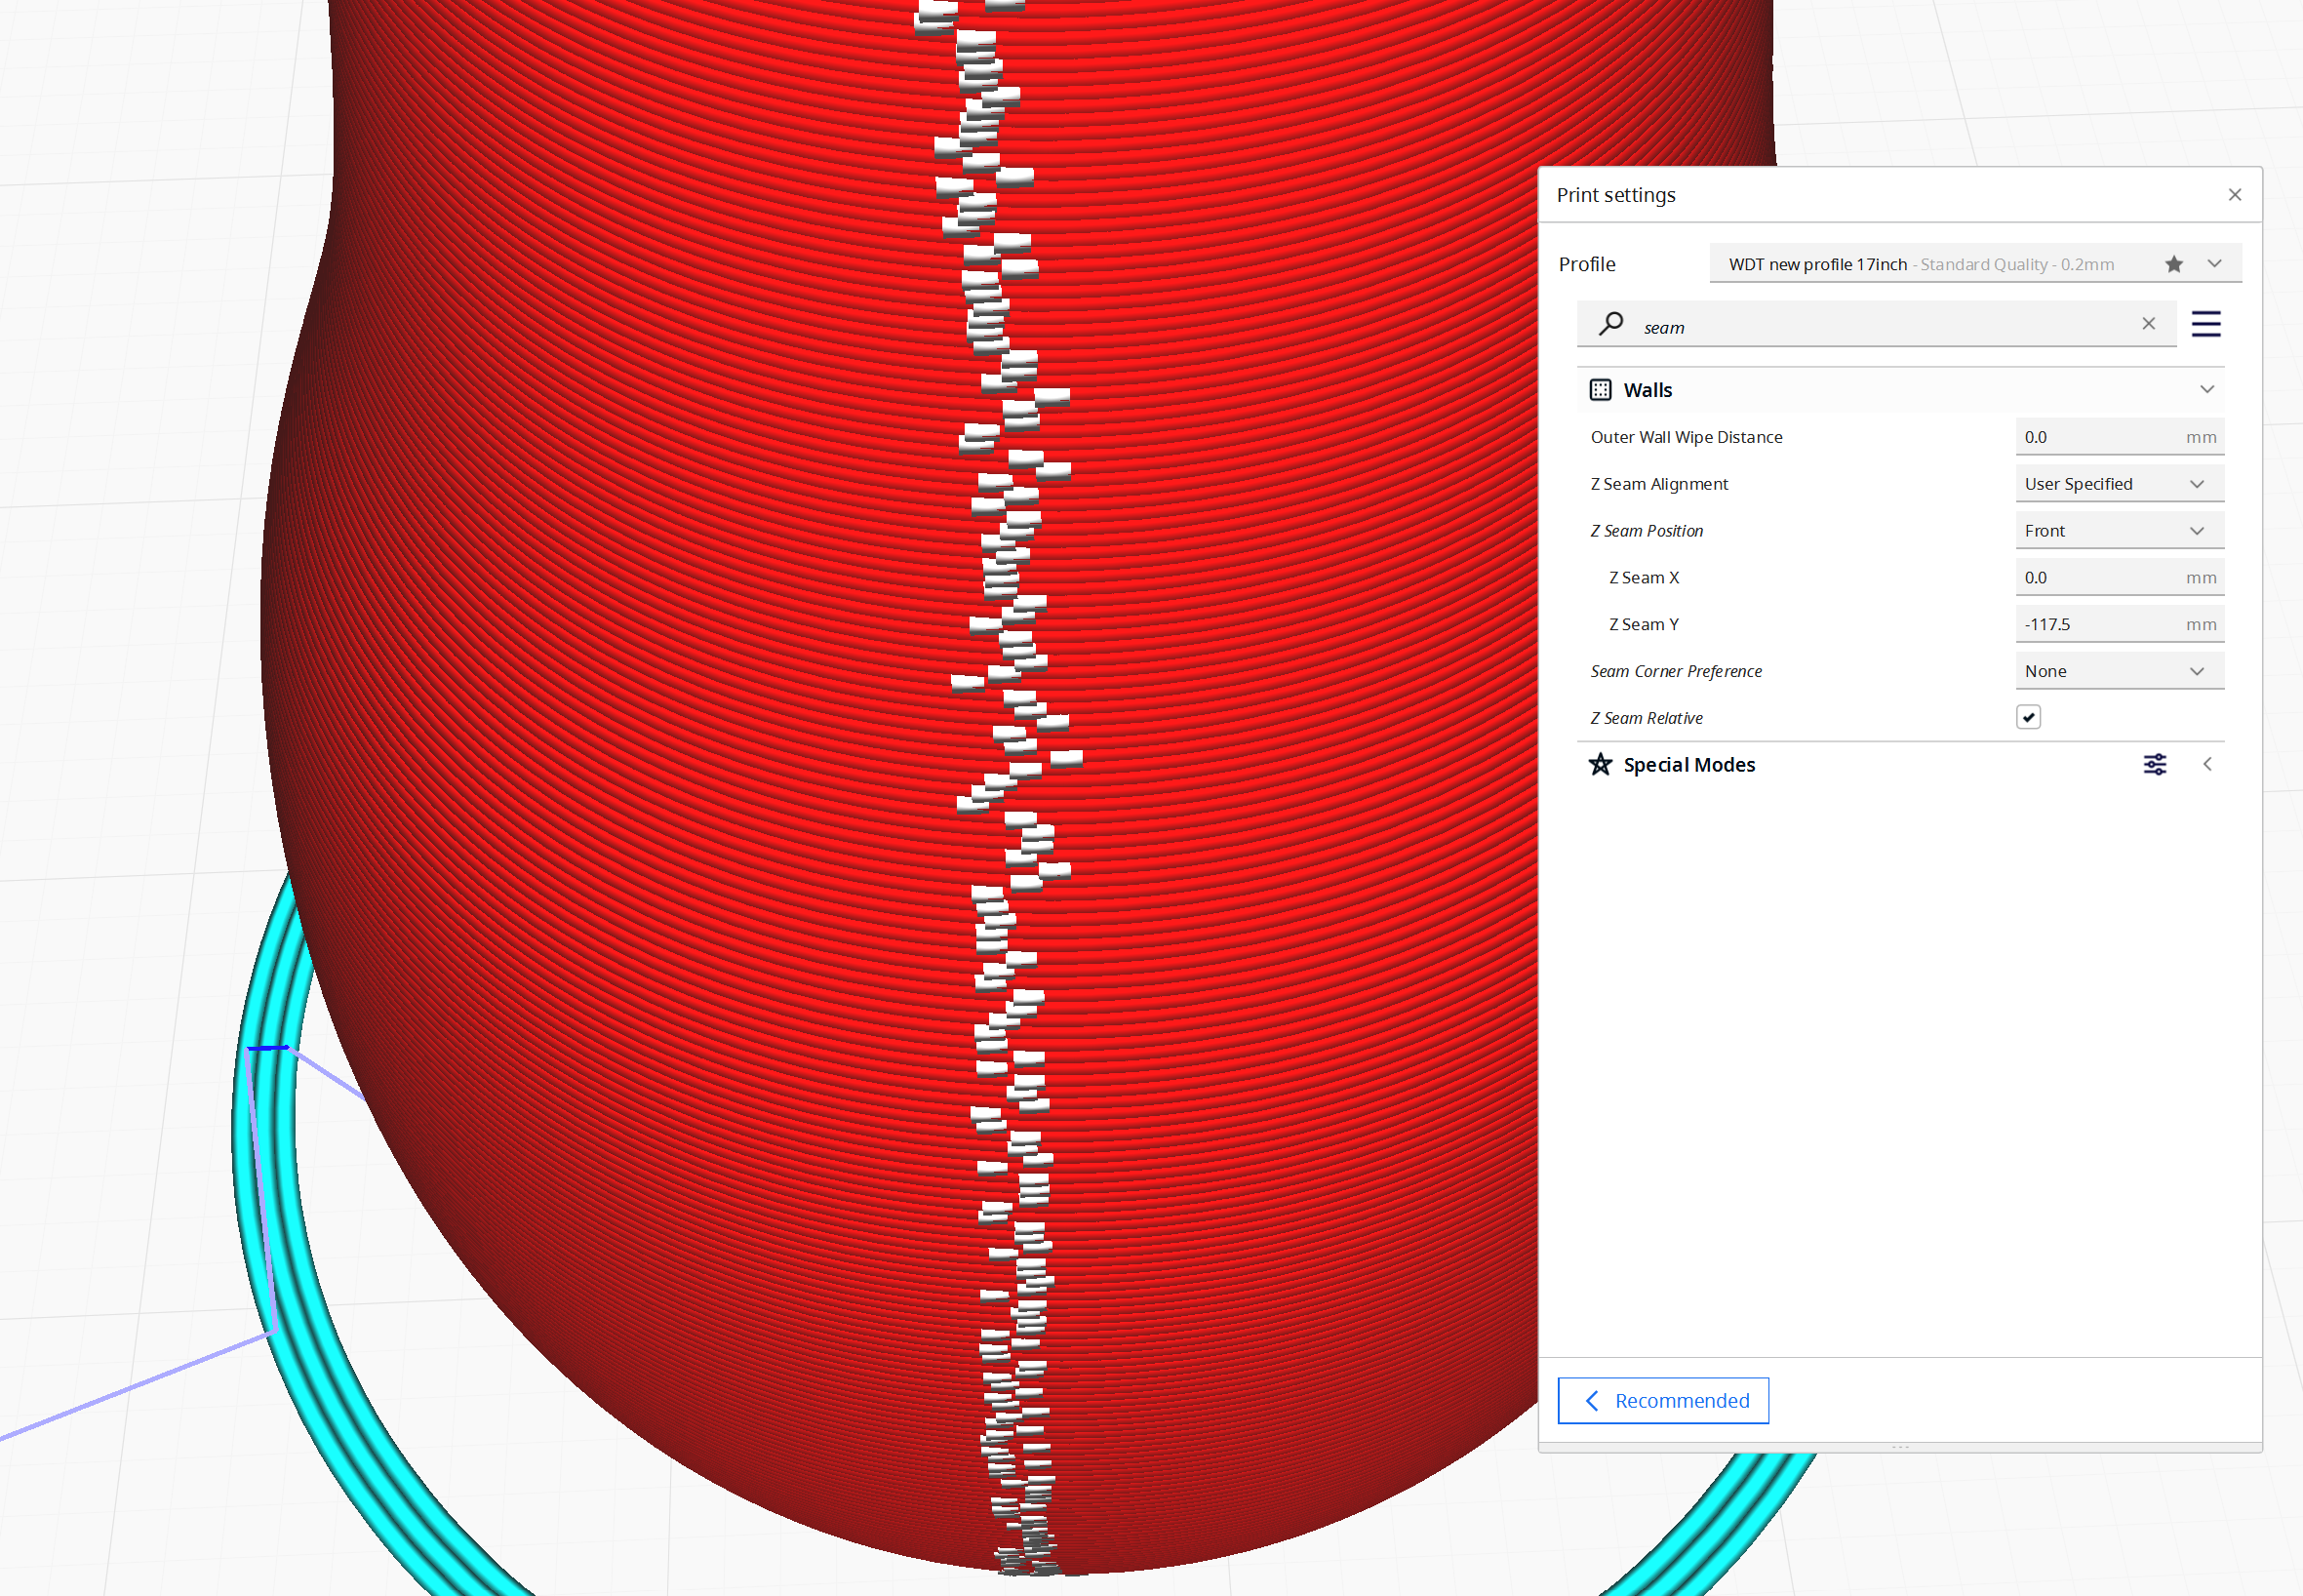Open Special Modes settings sliders icon

click(x=2154, y=765)
